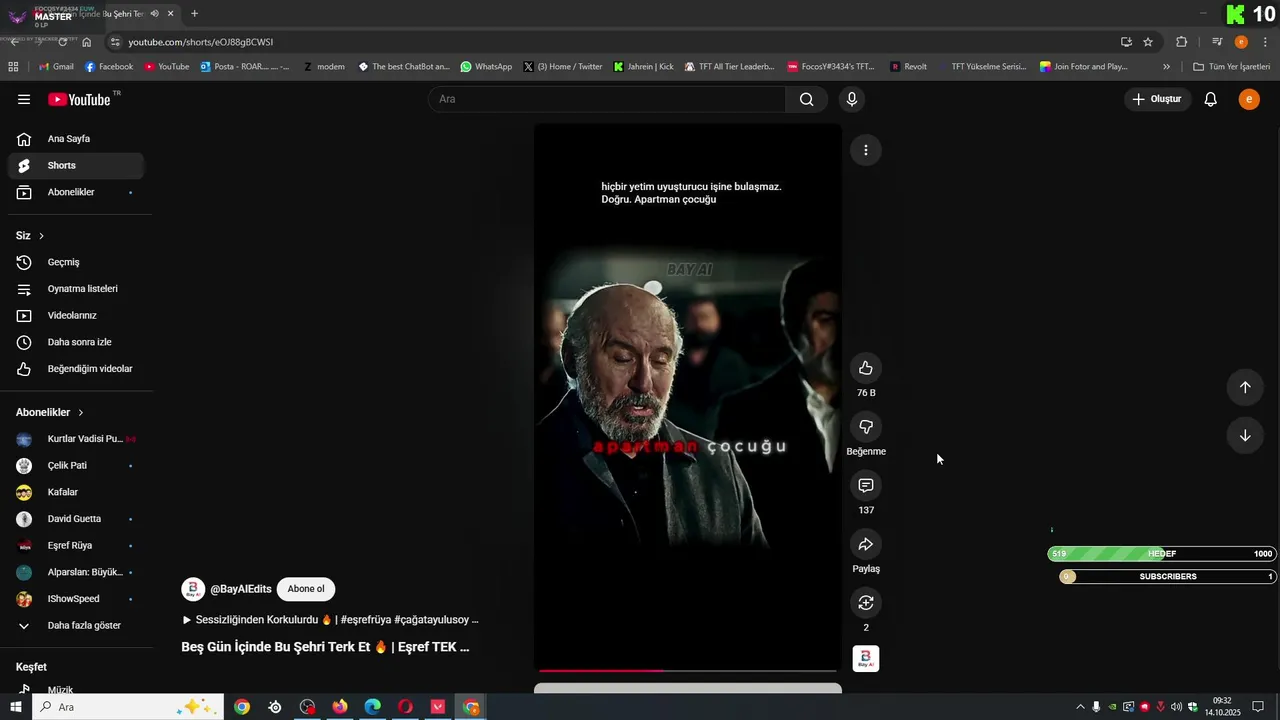The height and width of the screenshot is (720, 1280).
Task: Open the comments for this short
Action: coord(866,485)
